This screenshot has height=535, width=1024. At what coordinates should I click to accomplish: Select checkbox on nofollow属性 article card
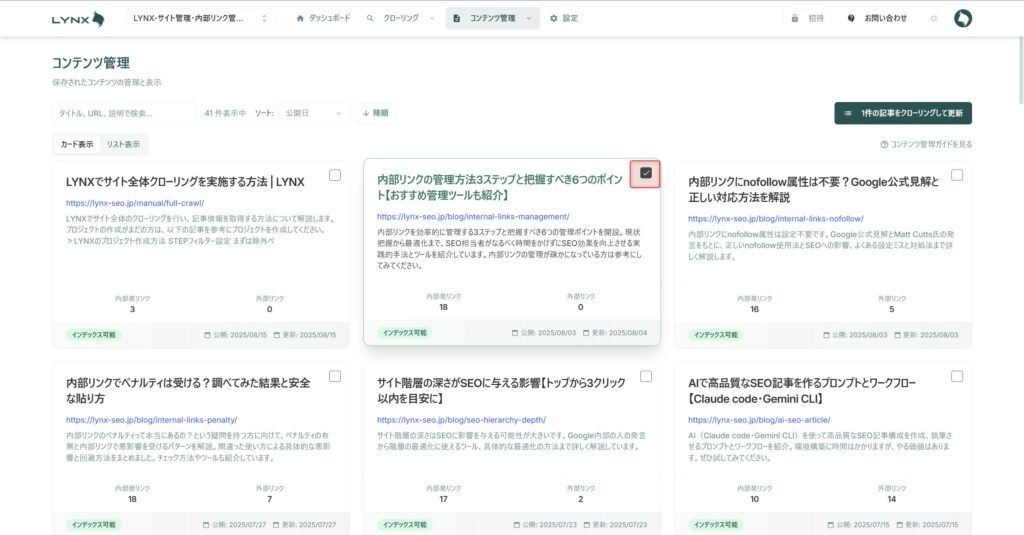pos(957,175)
